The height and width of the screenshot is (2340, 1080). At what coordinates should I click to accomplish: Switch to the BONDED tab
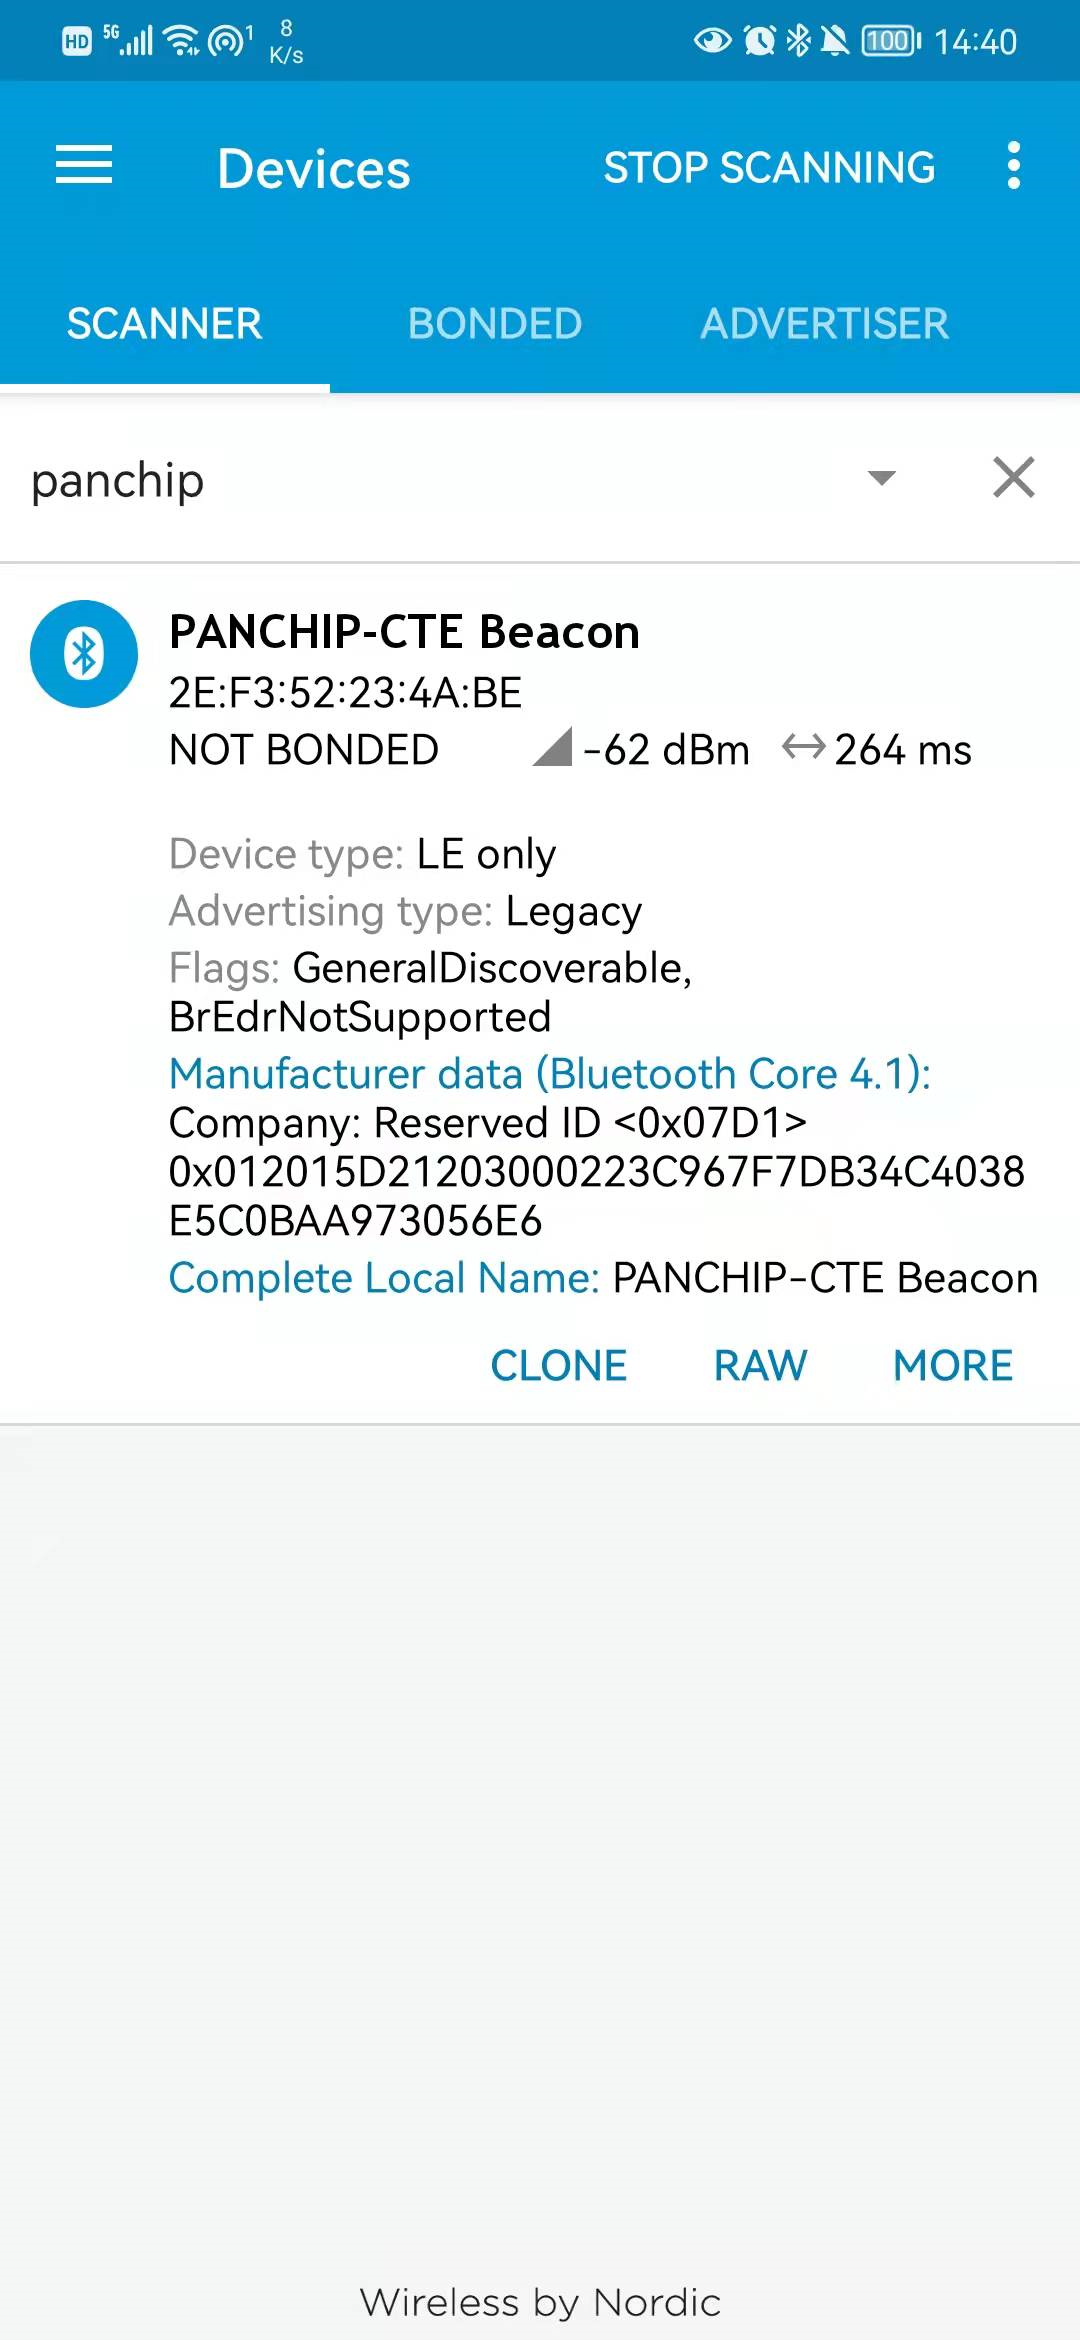(494, 324)
